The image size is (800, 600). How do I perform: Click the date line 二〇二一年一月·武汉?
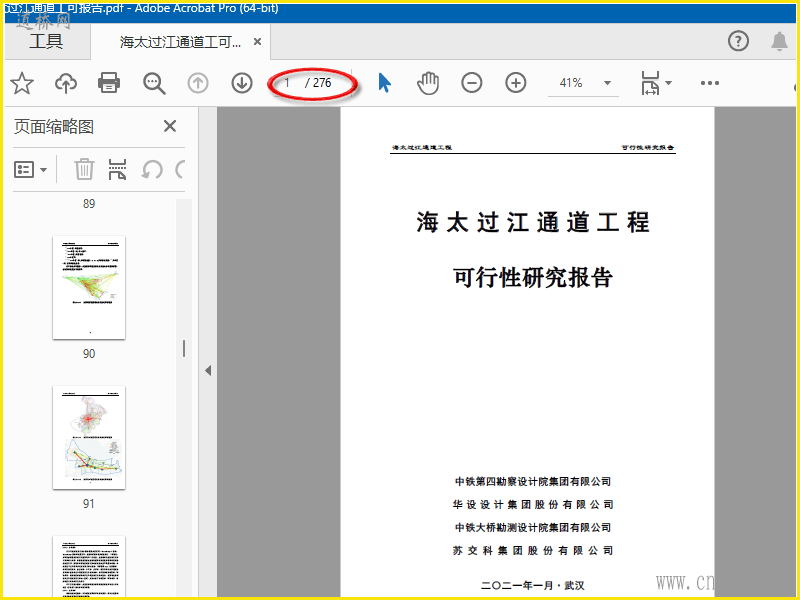[x=533, y=585]
